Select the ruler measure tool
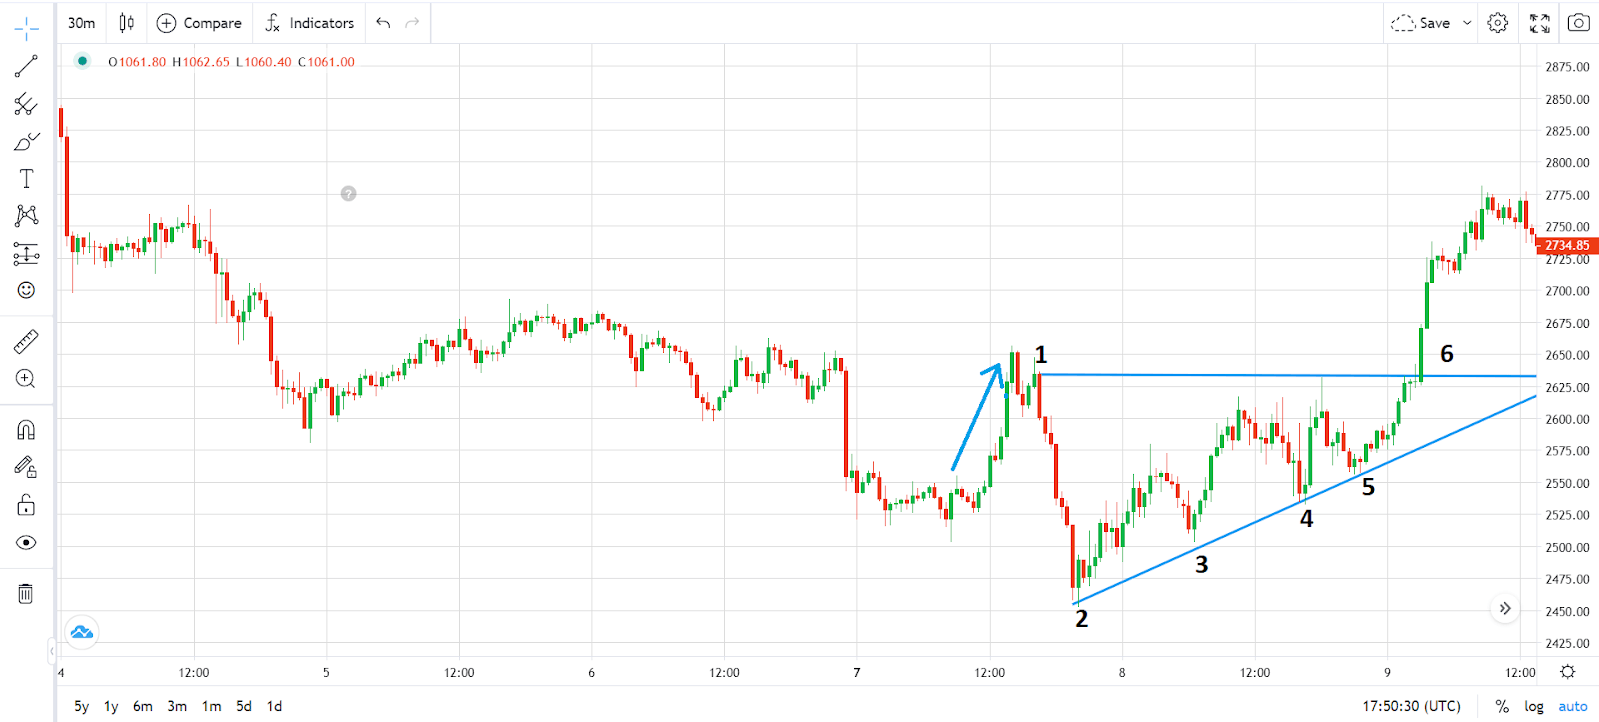The image size is (1599, 722). 26,342
